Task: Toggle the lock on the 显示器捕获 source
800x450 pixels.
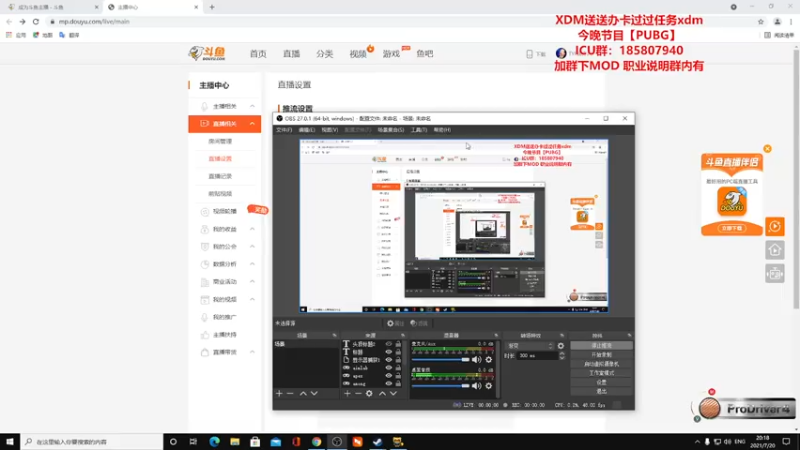Action: [398, 360]
